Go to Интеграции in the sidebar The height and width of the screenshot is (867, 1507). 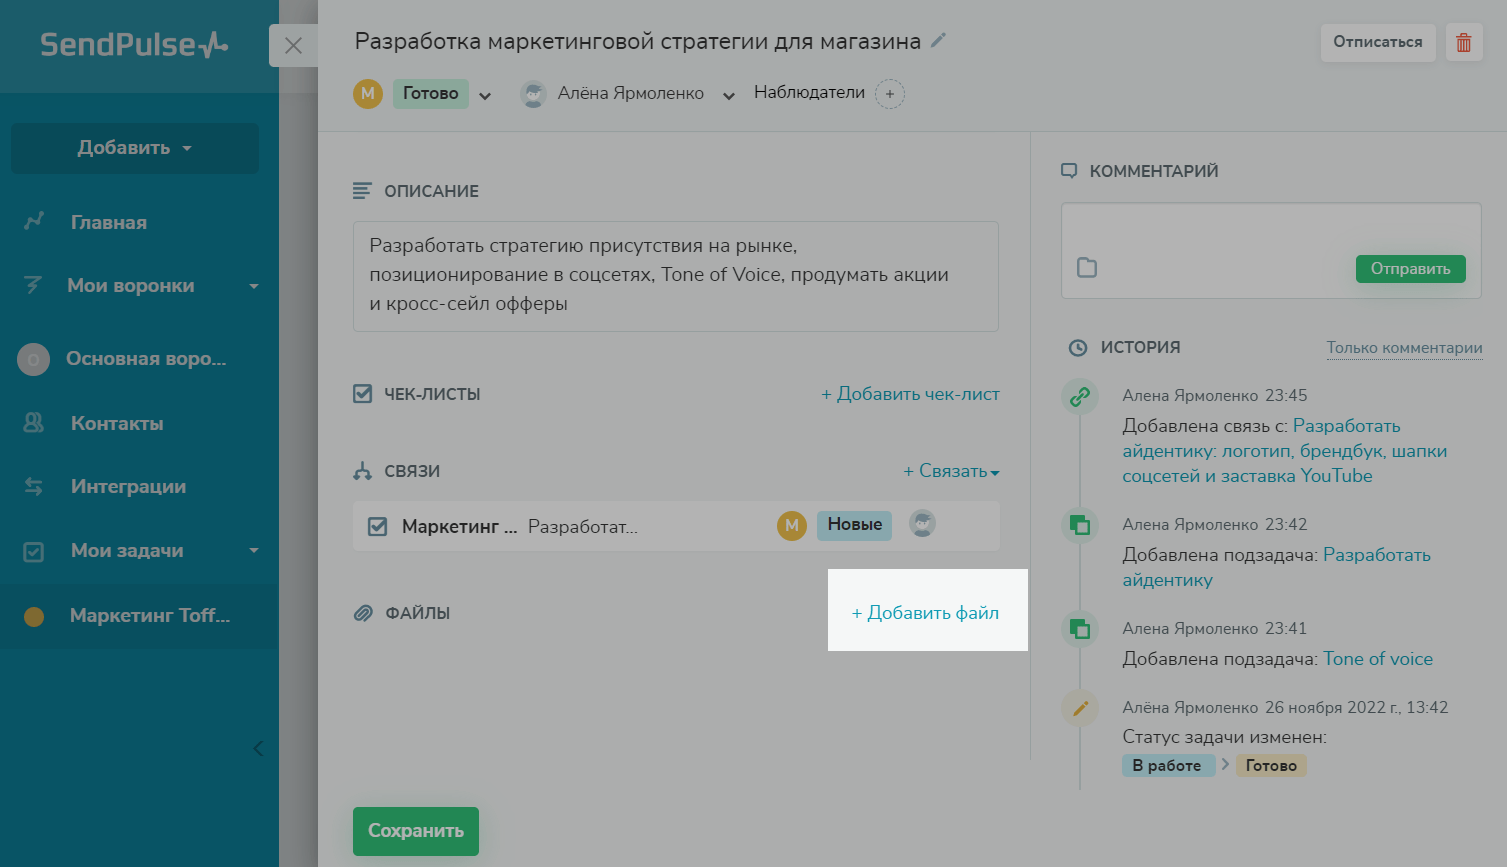pos(128,487)
